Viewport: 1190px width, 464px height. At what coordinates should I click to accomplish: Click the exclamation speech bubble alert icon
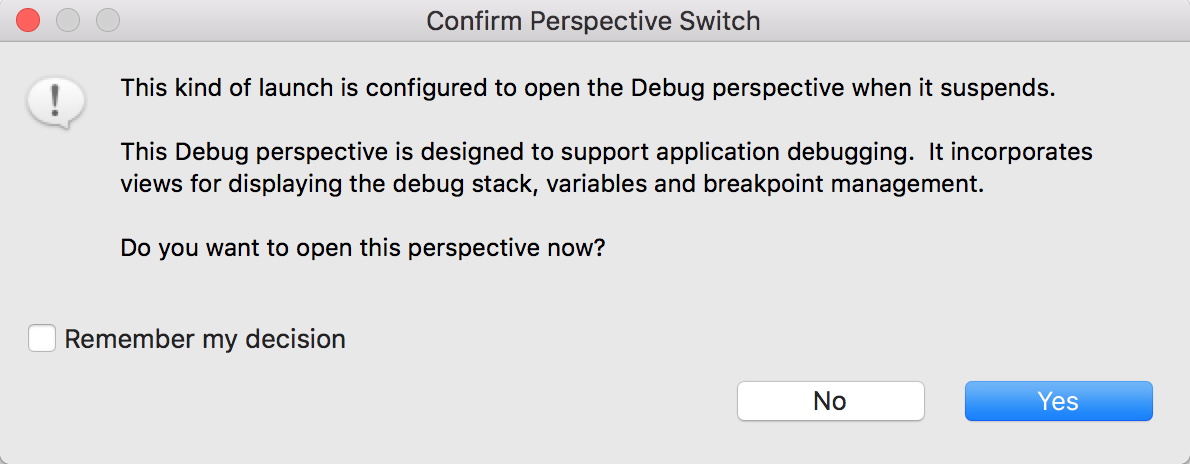(x=56, y=103)
